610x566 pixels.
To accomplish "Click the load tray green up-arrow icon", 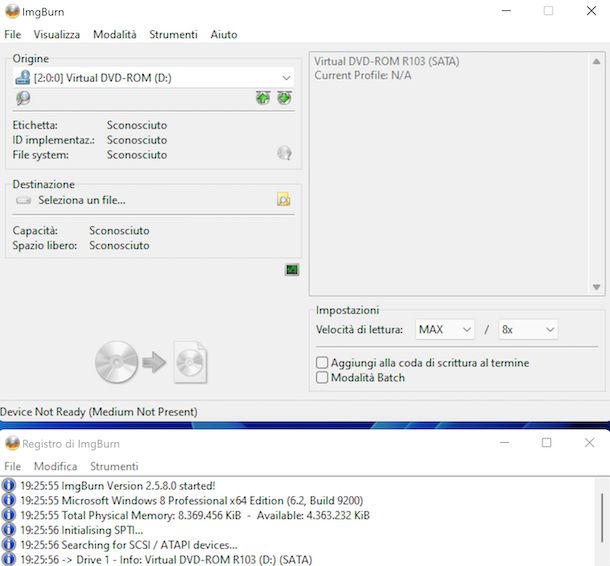I will [x=263, y=98].
